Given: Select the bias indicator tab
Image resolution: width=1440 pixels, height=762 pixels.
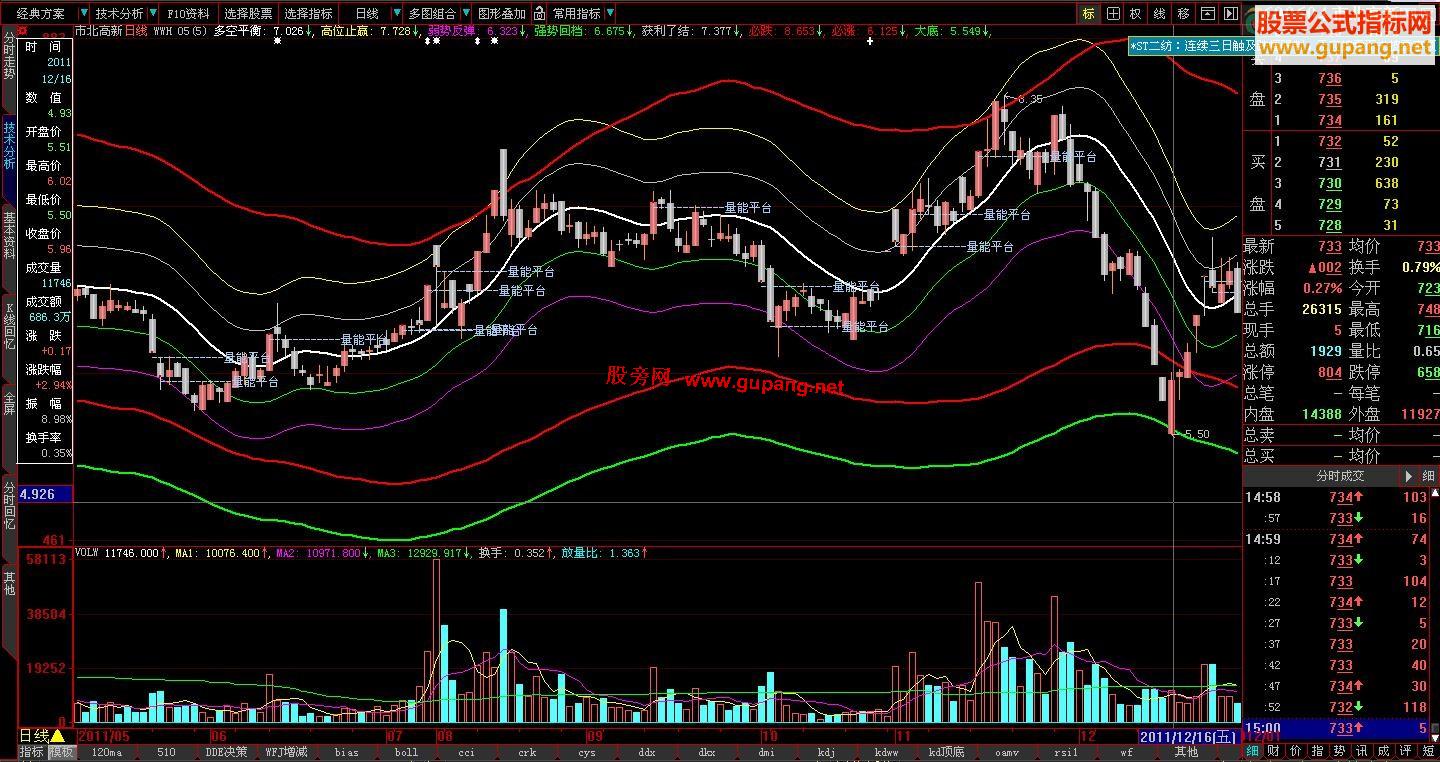Looking at the screenshot, I should [x=346, y=752].
